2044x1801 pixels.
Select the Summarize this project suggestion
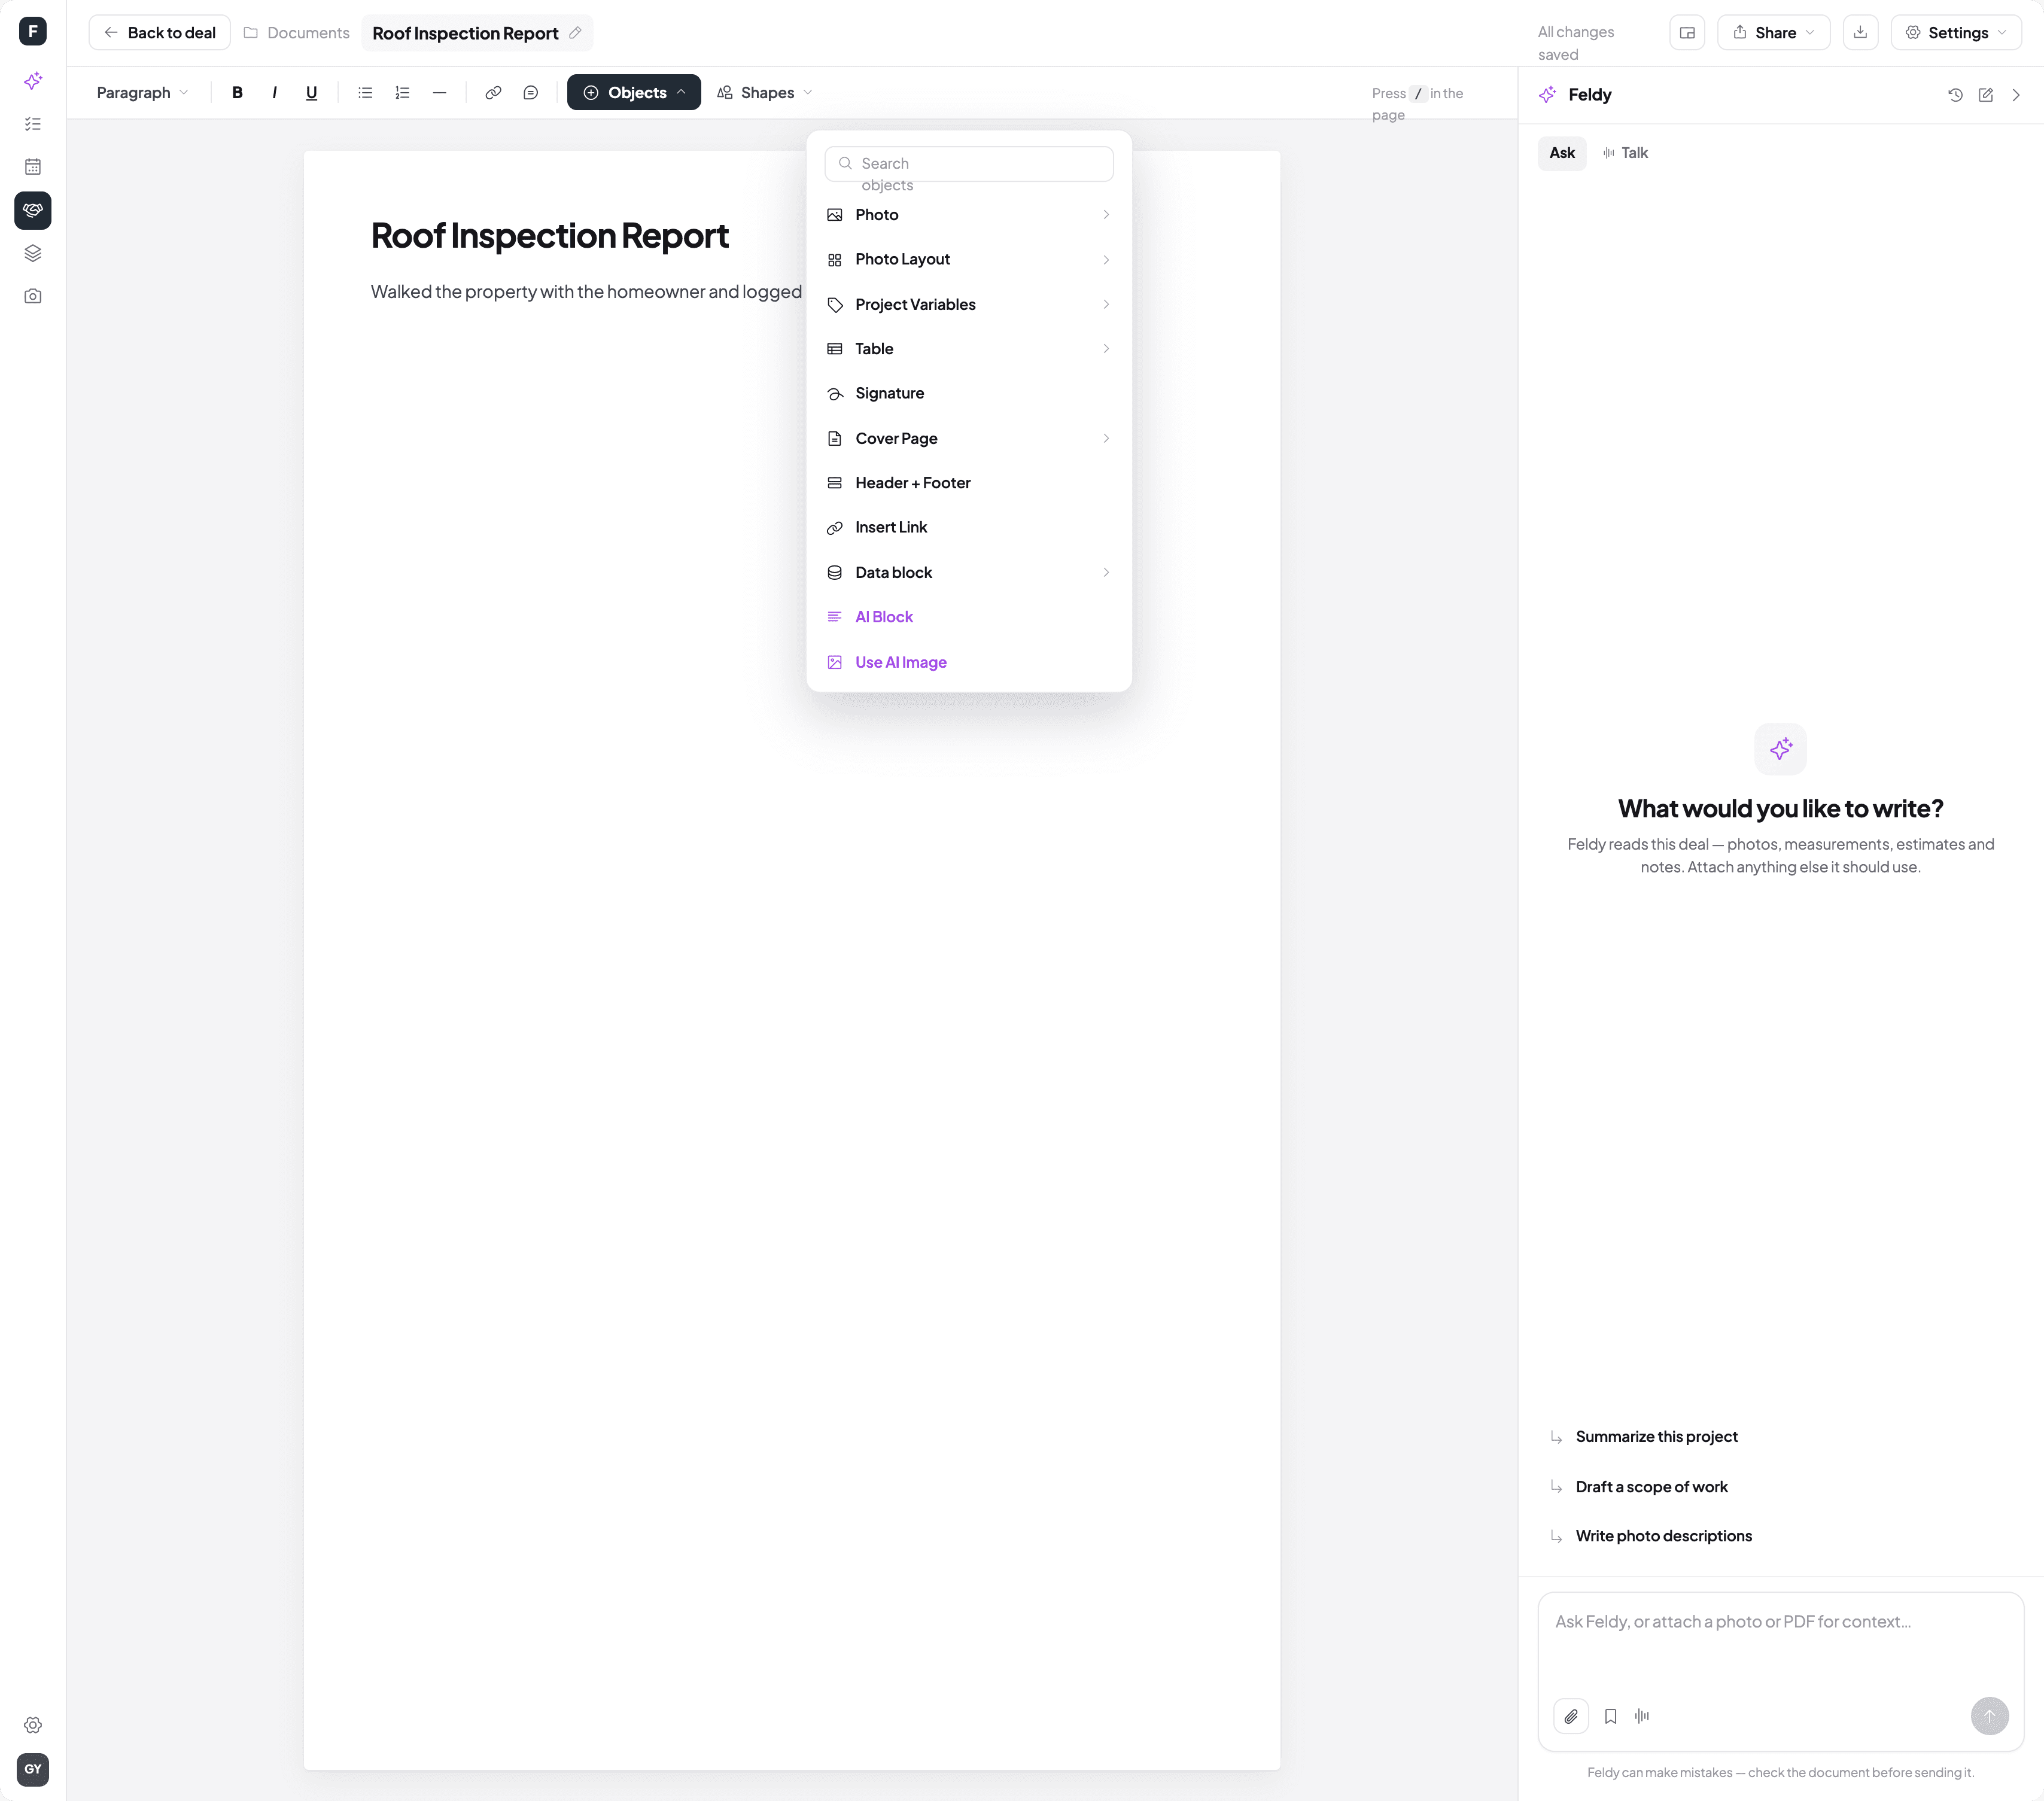(x=1656, y=1437)
